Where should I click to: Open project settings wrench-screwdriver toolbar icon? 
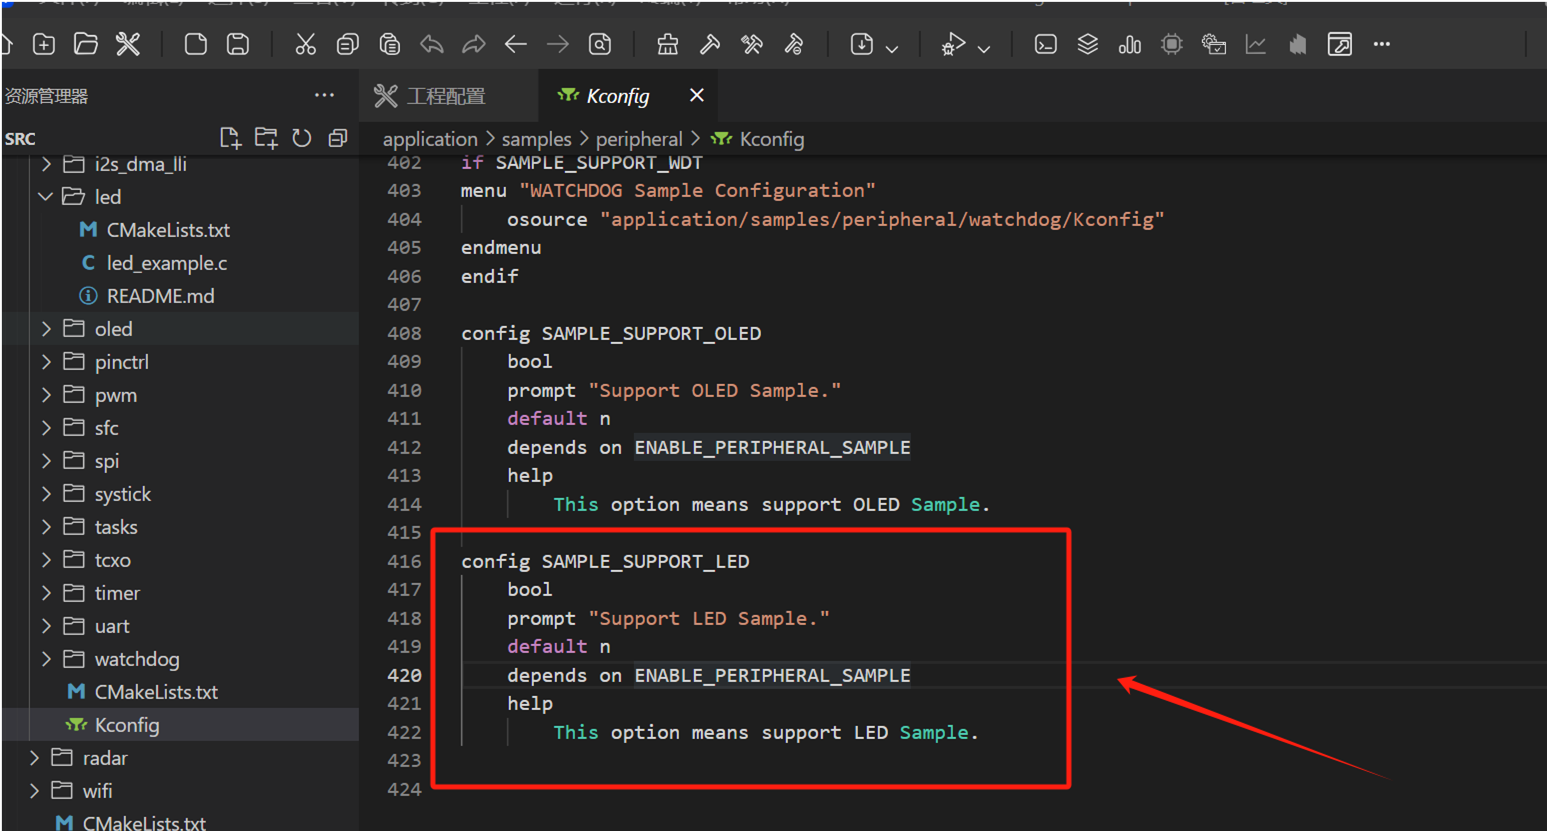point(128,44)
